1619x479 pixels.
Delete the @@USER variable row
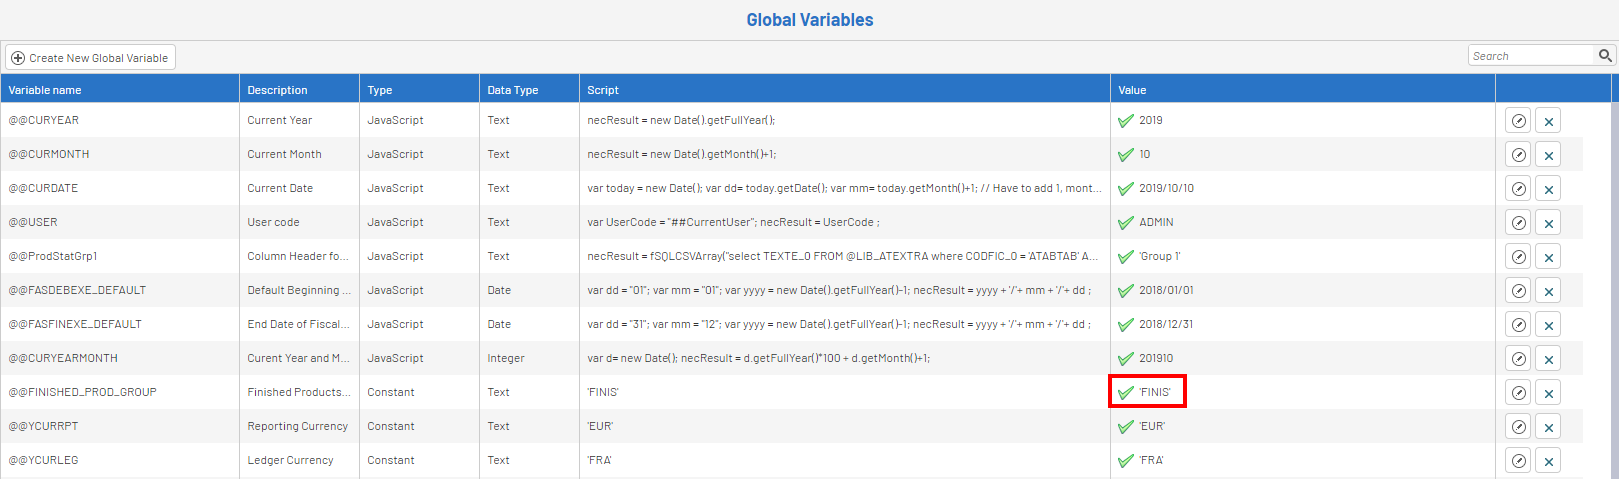click(x=1548, y=223)
